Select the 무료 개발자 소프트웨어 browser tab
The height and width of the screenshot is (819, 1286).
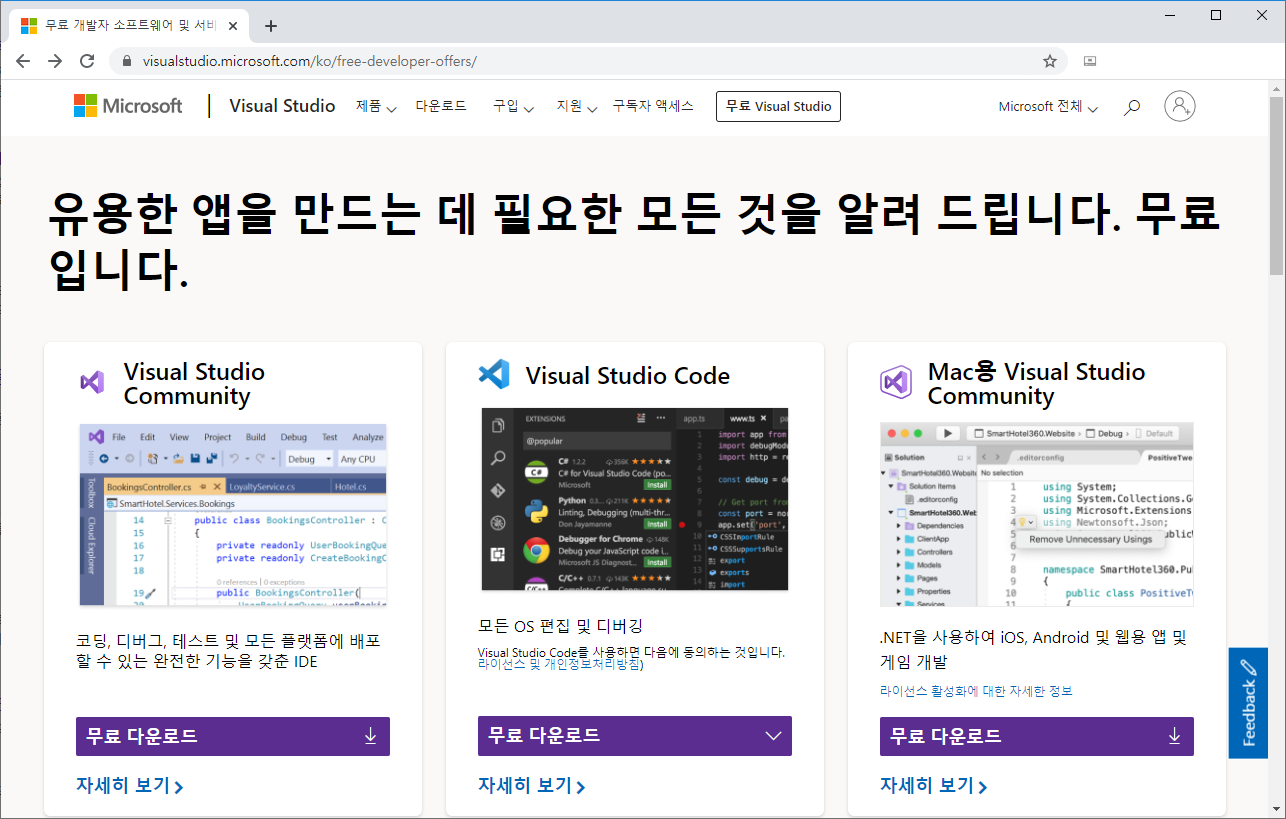coord(130,26)
